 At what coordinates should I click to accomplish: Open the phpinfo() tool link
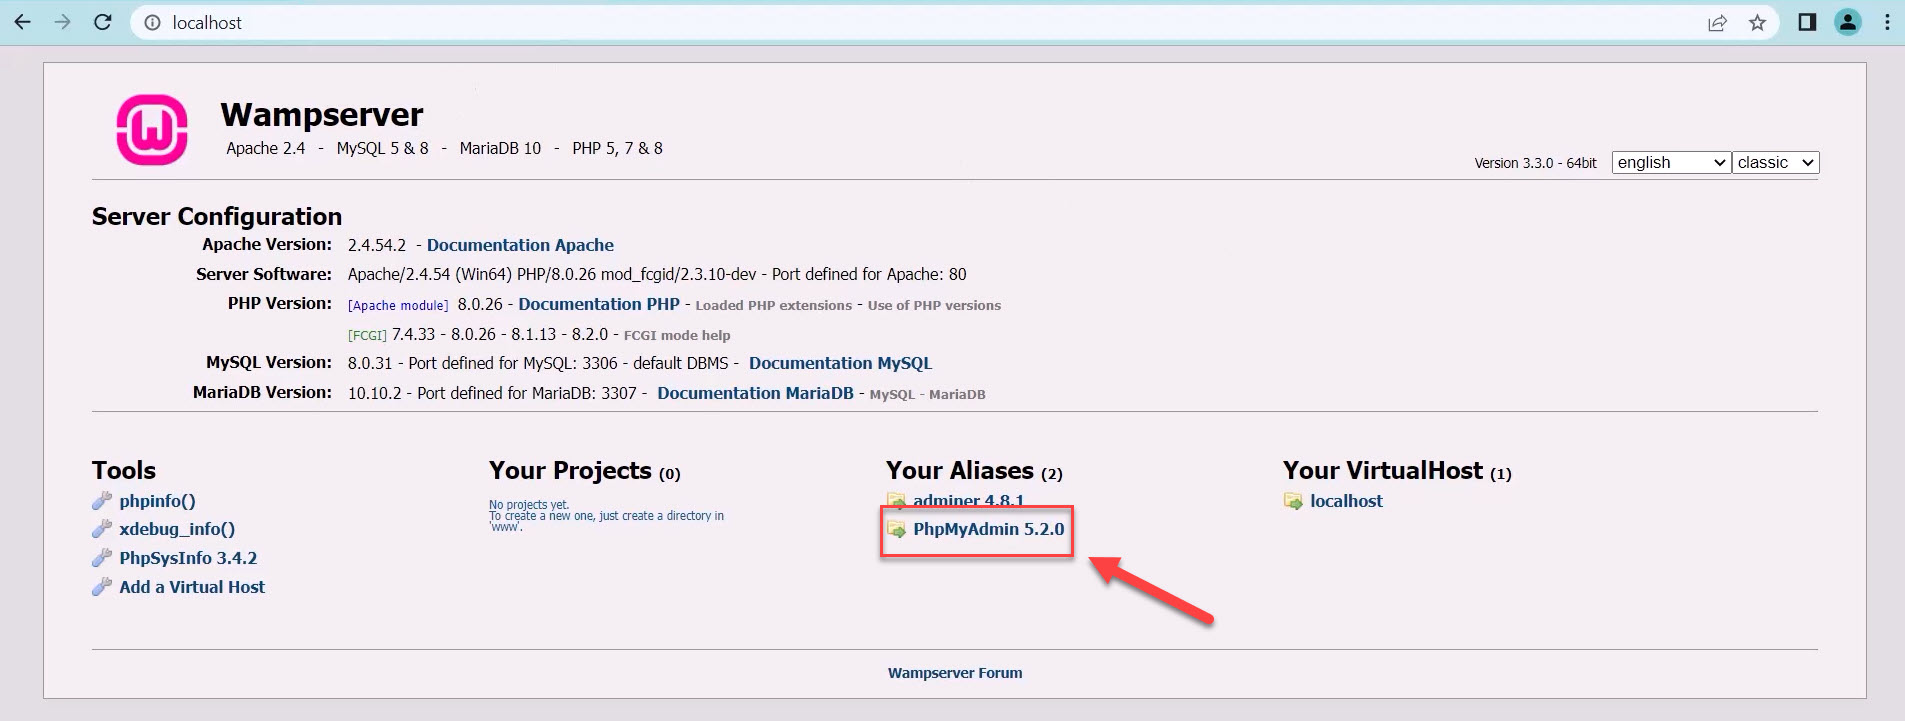click(157, 501)
